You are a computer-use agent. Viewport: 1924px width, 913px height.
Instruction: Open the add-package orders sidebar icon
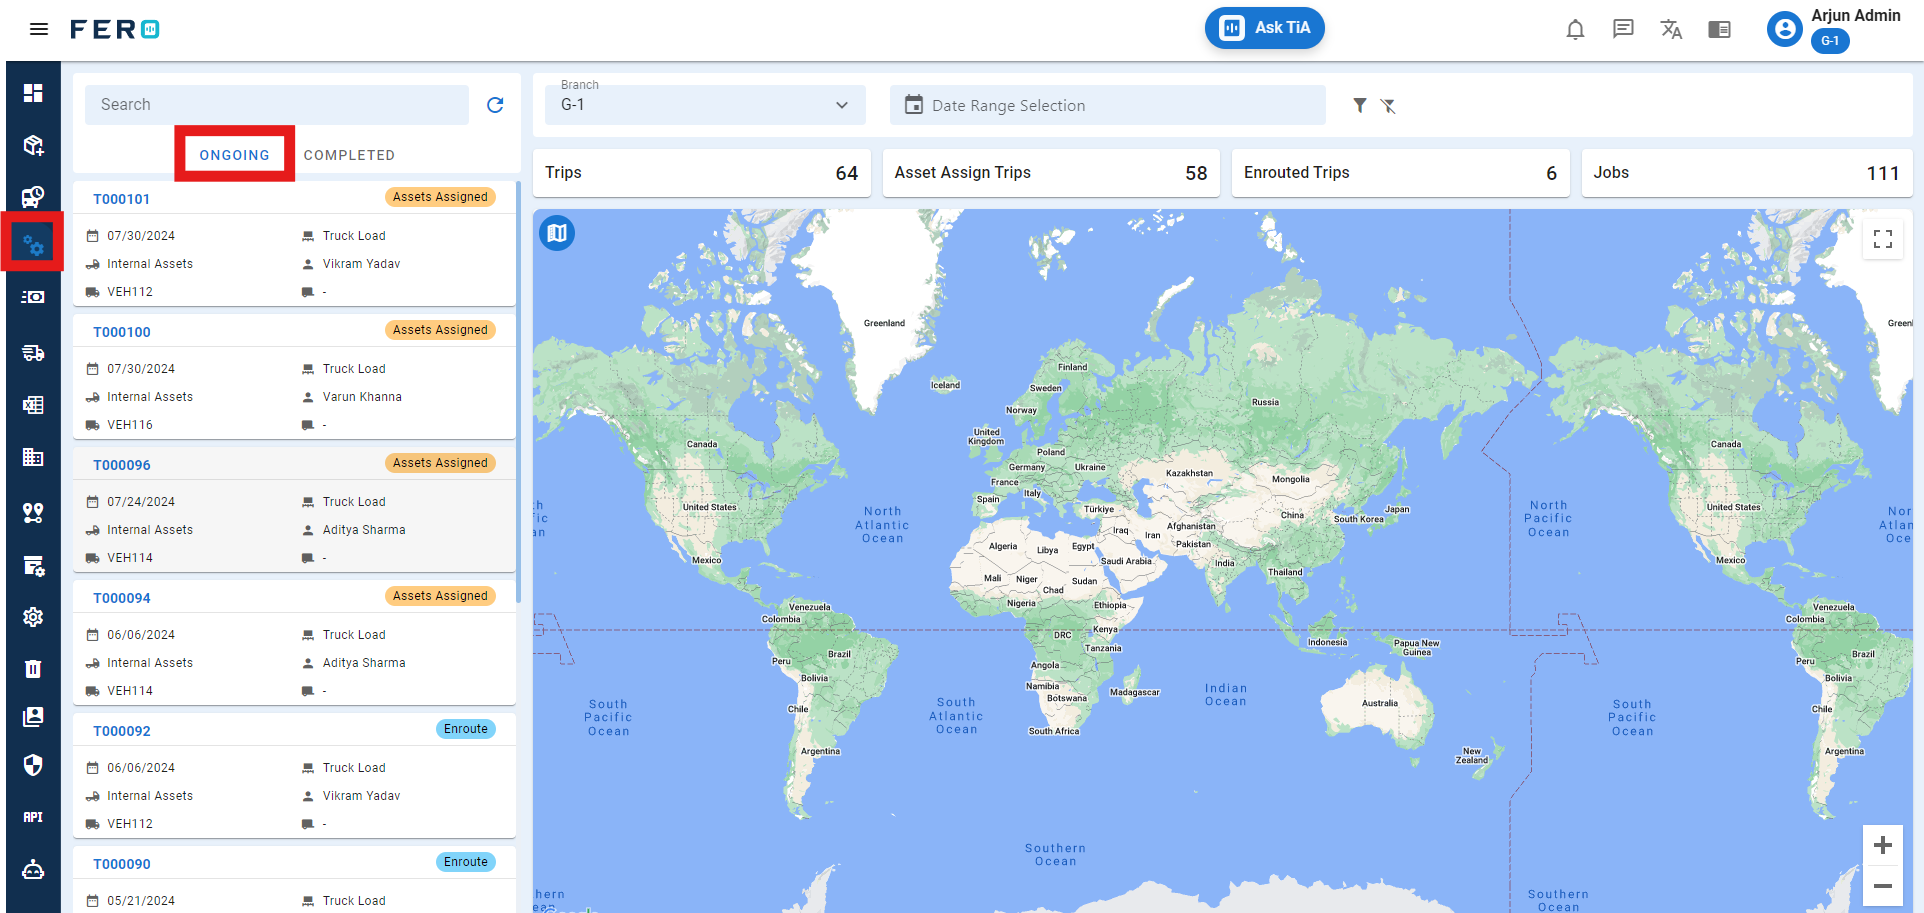[33, 145]
